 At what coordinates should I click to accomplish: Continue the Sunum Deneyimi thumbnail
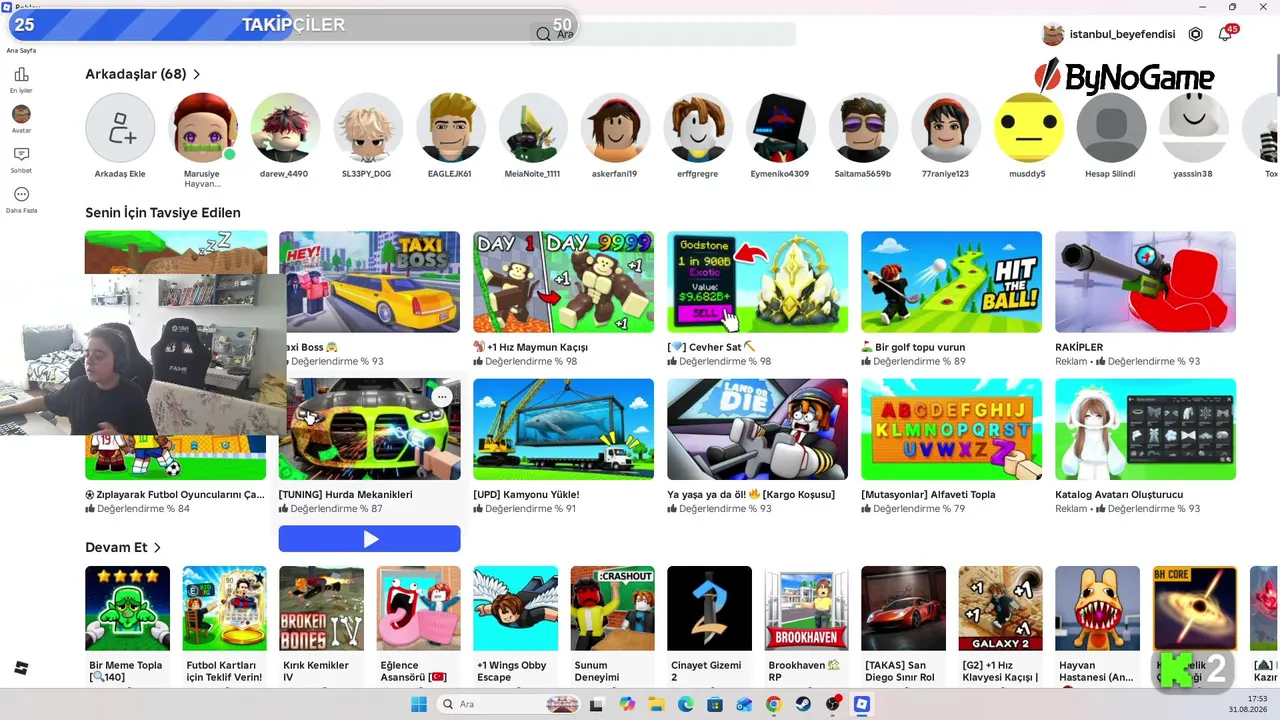click(x=613, y=608)
